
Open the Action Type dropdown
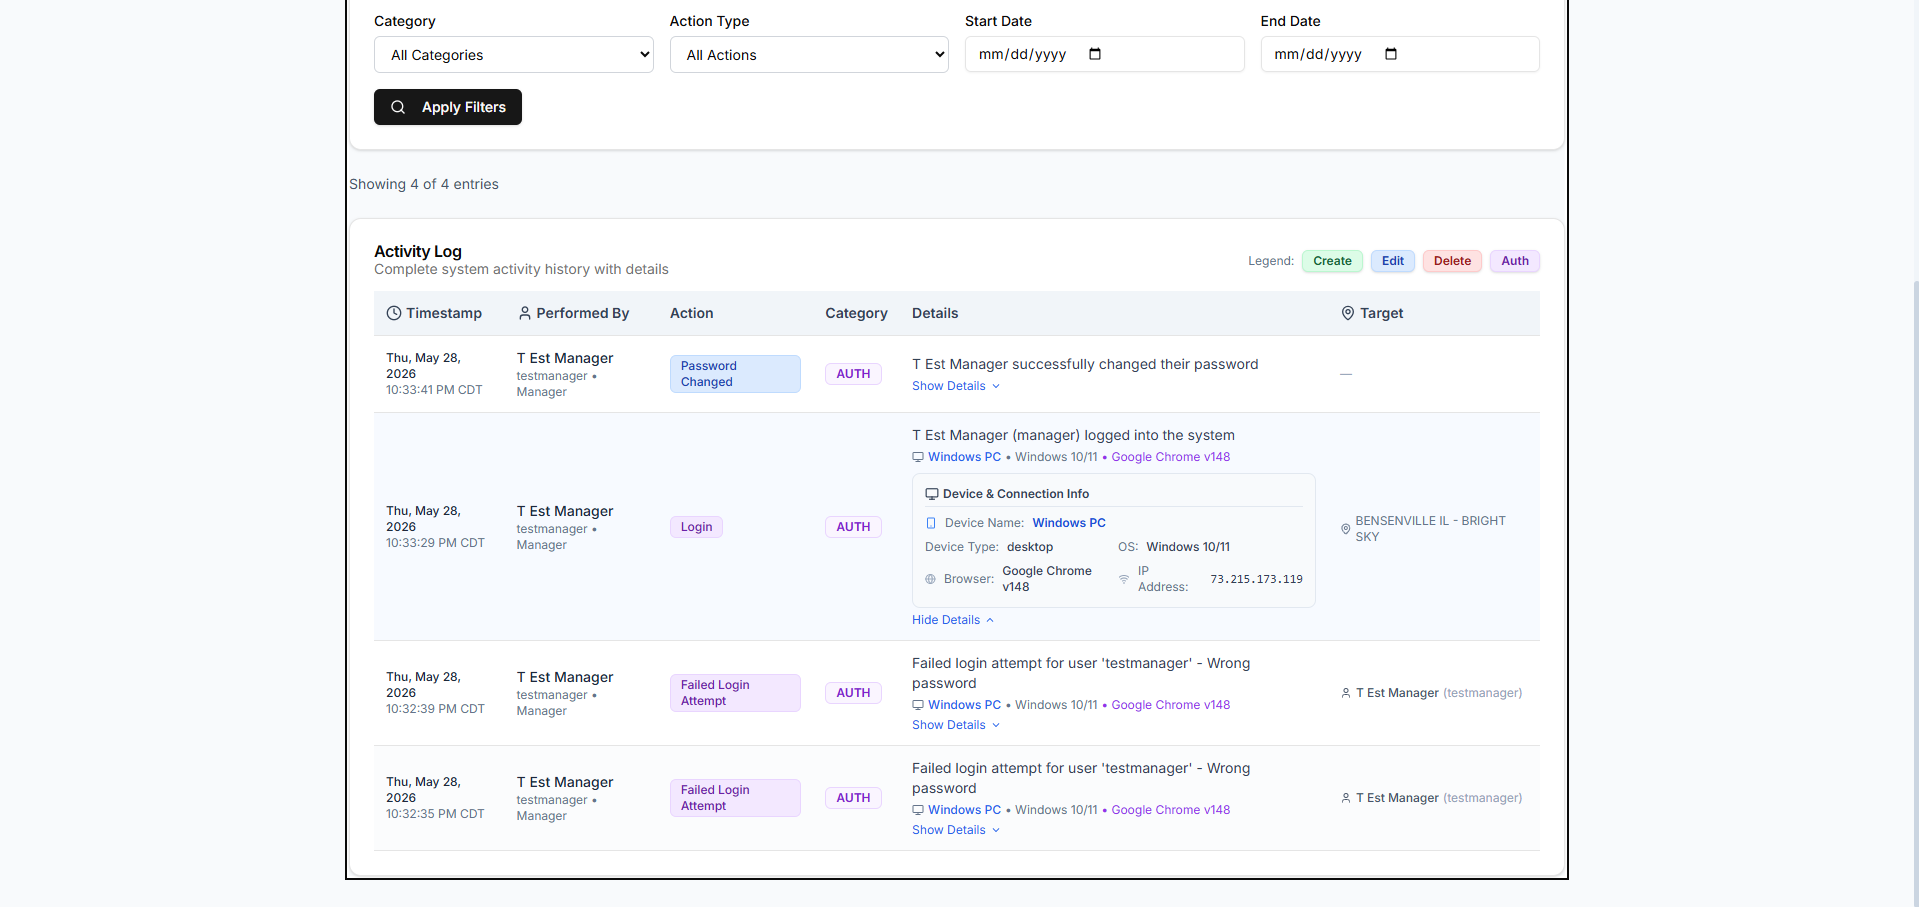(x=809, y=55)
